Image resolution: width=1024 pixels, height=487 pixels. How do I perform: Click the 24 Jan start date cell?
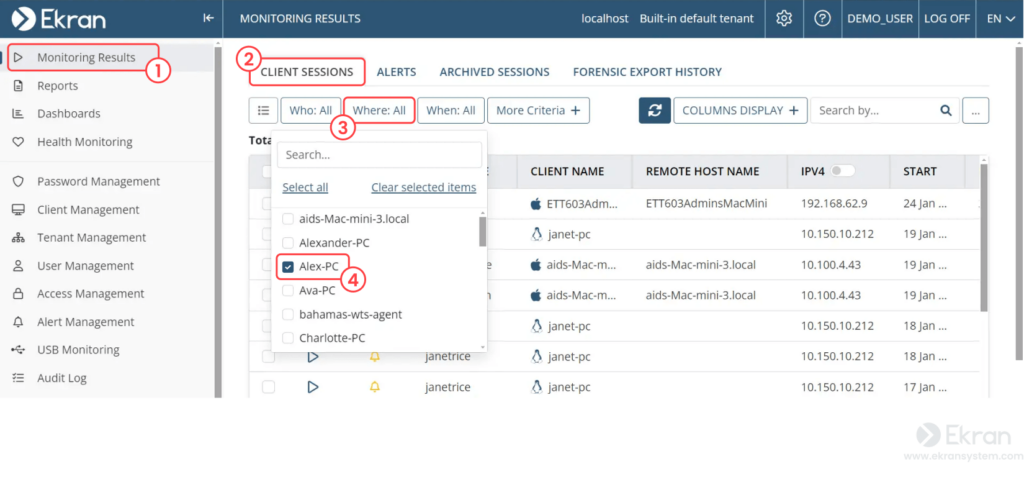[x=925, y=204]
